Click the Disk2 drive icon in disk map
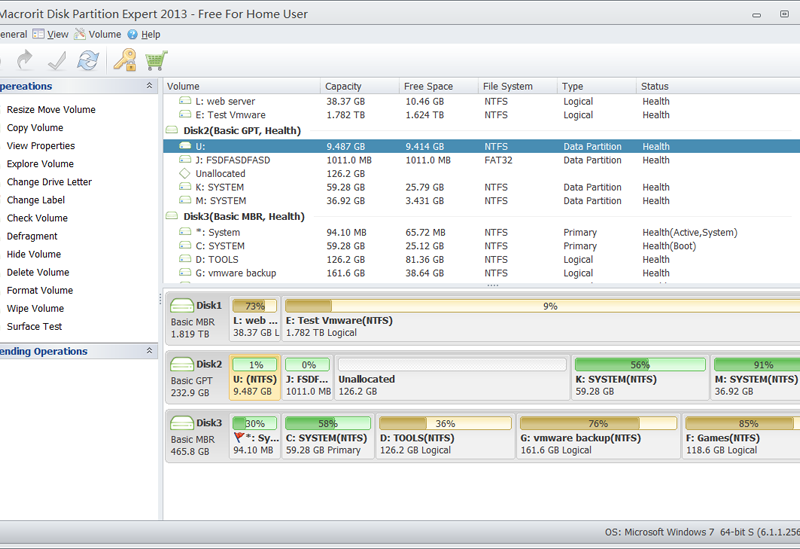This screenshot has height=549, width=800. pyautogui.click(x=182, y=364)
